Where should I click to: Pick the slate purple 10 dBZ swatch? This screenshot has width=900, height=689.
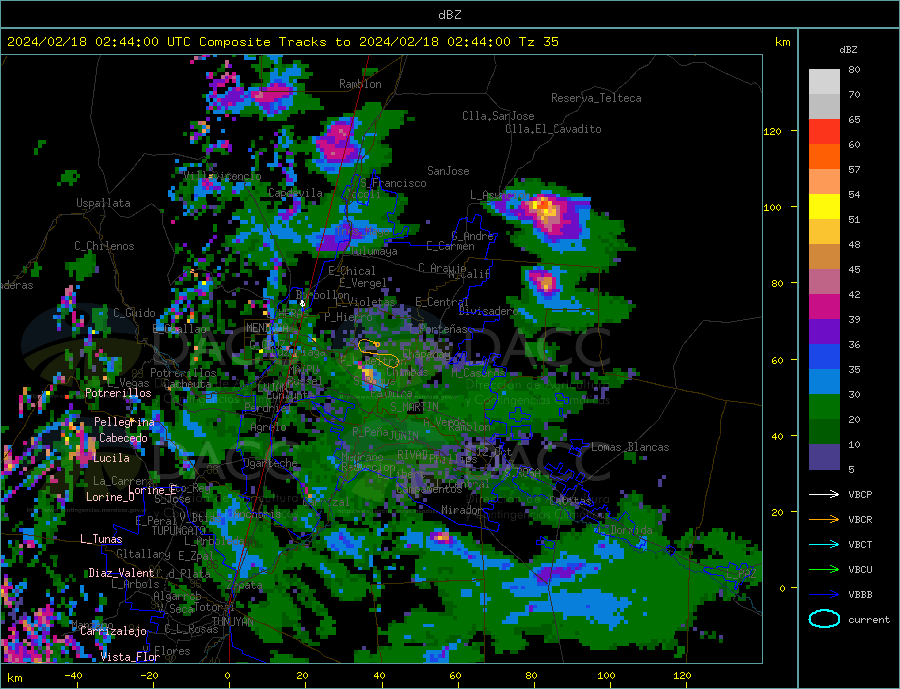pyautogui.click(x=824, y=457)
